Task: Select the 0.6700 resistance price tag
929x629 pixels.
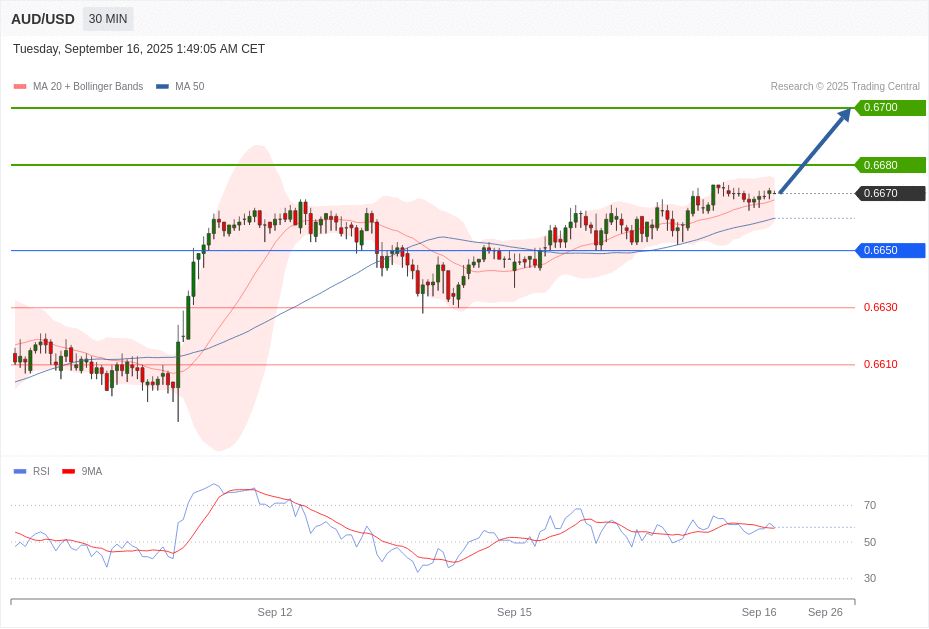Action: tap(890, 108)
